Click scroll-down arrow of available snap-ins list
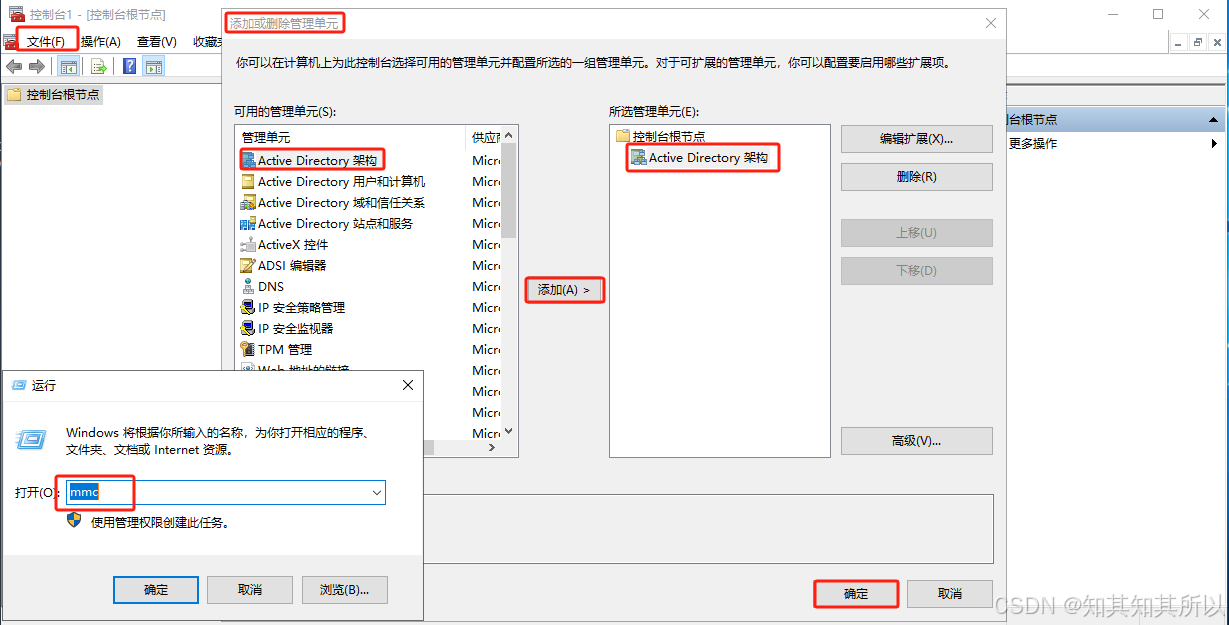Screen dimensions: 1229x625 [508, 431]
